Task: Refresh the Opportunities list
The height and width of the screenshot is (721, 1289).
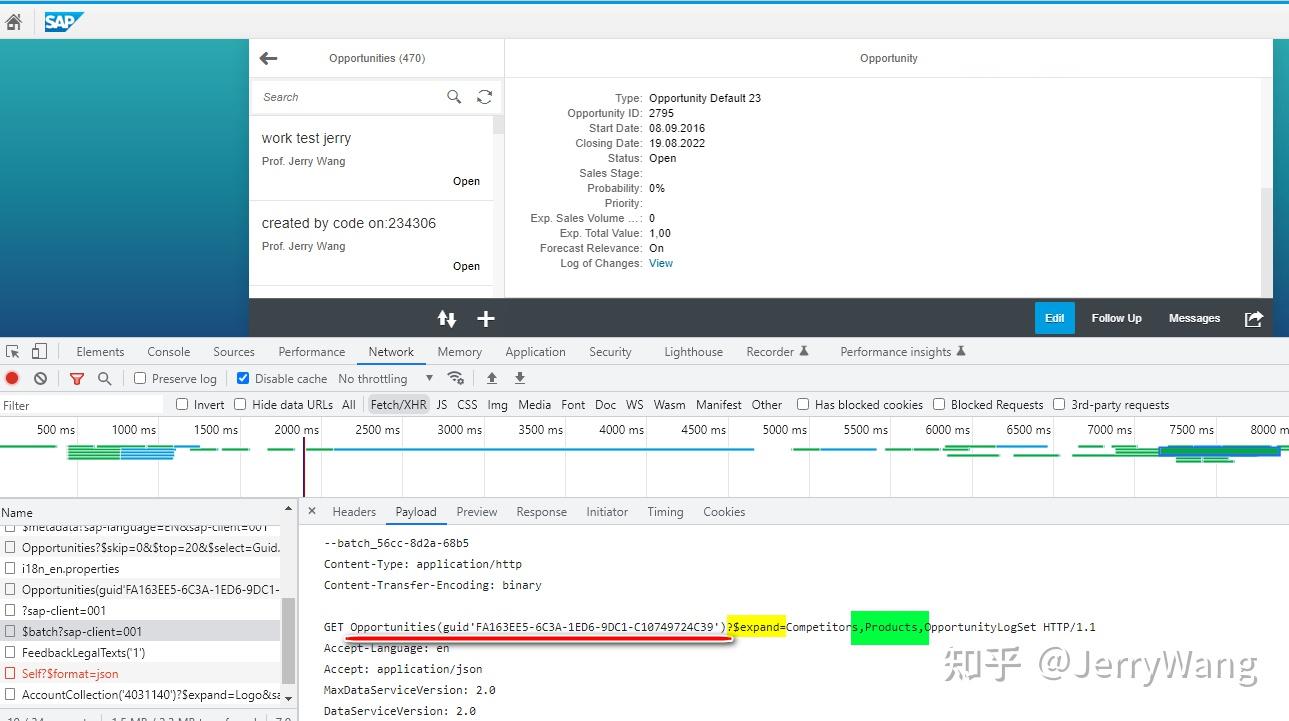Action: click(484, 96)
